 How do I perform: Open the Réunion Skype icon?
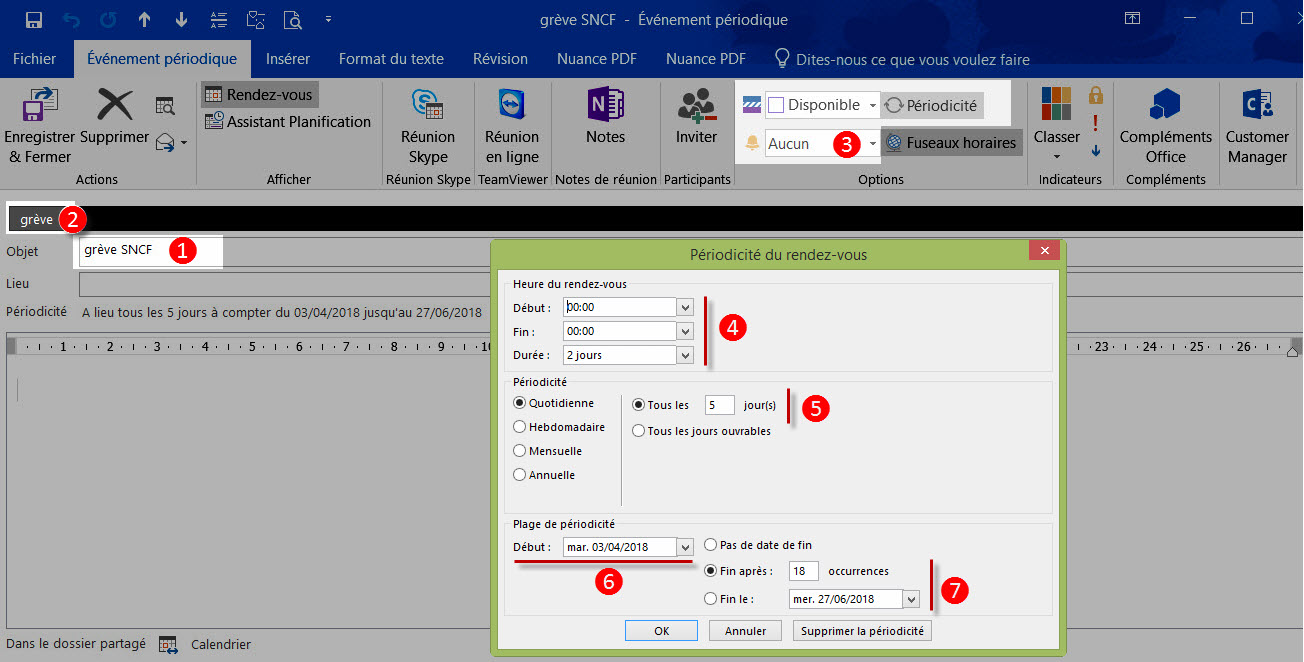coord(427,105)
